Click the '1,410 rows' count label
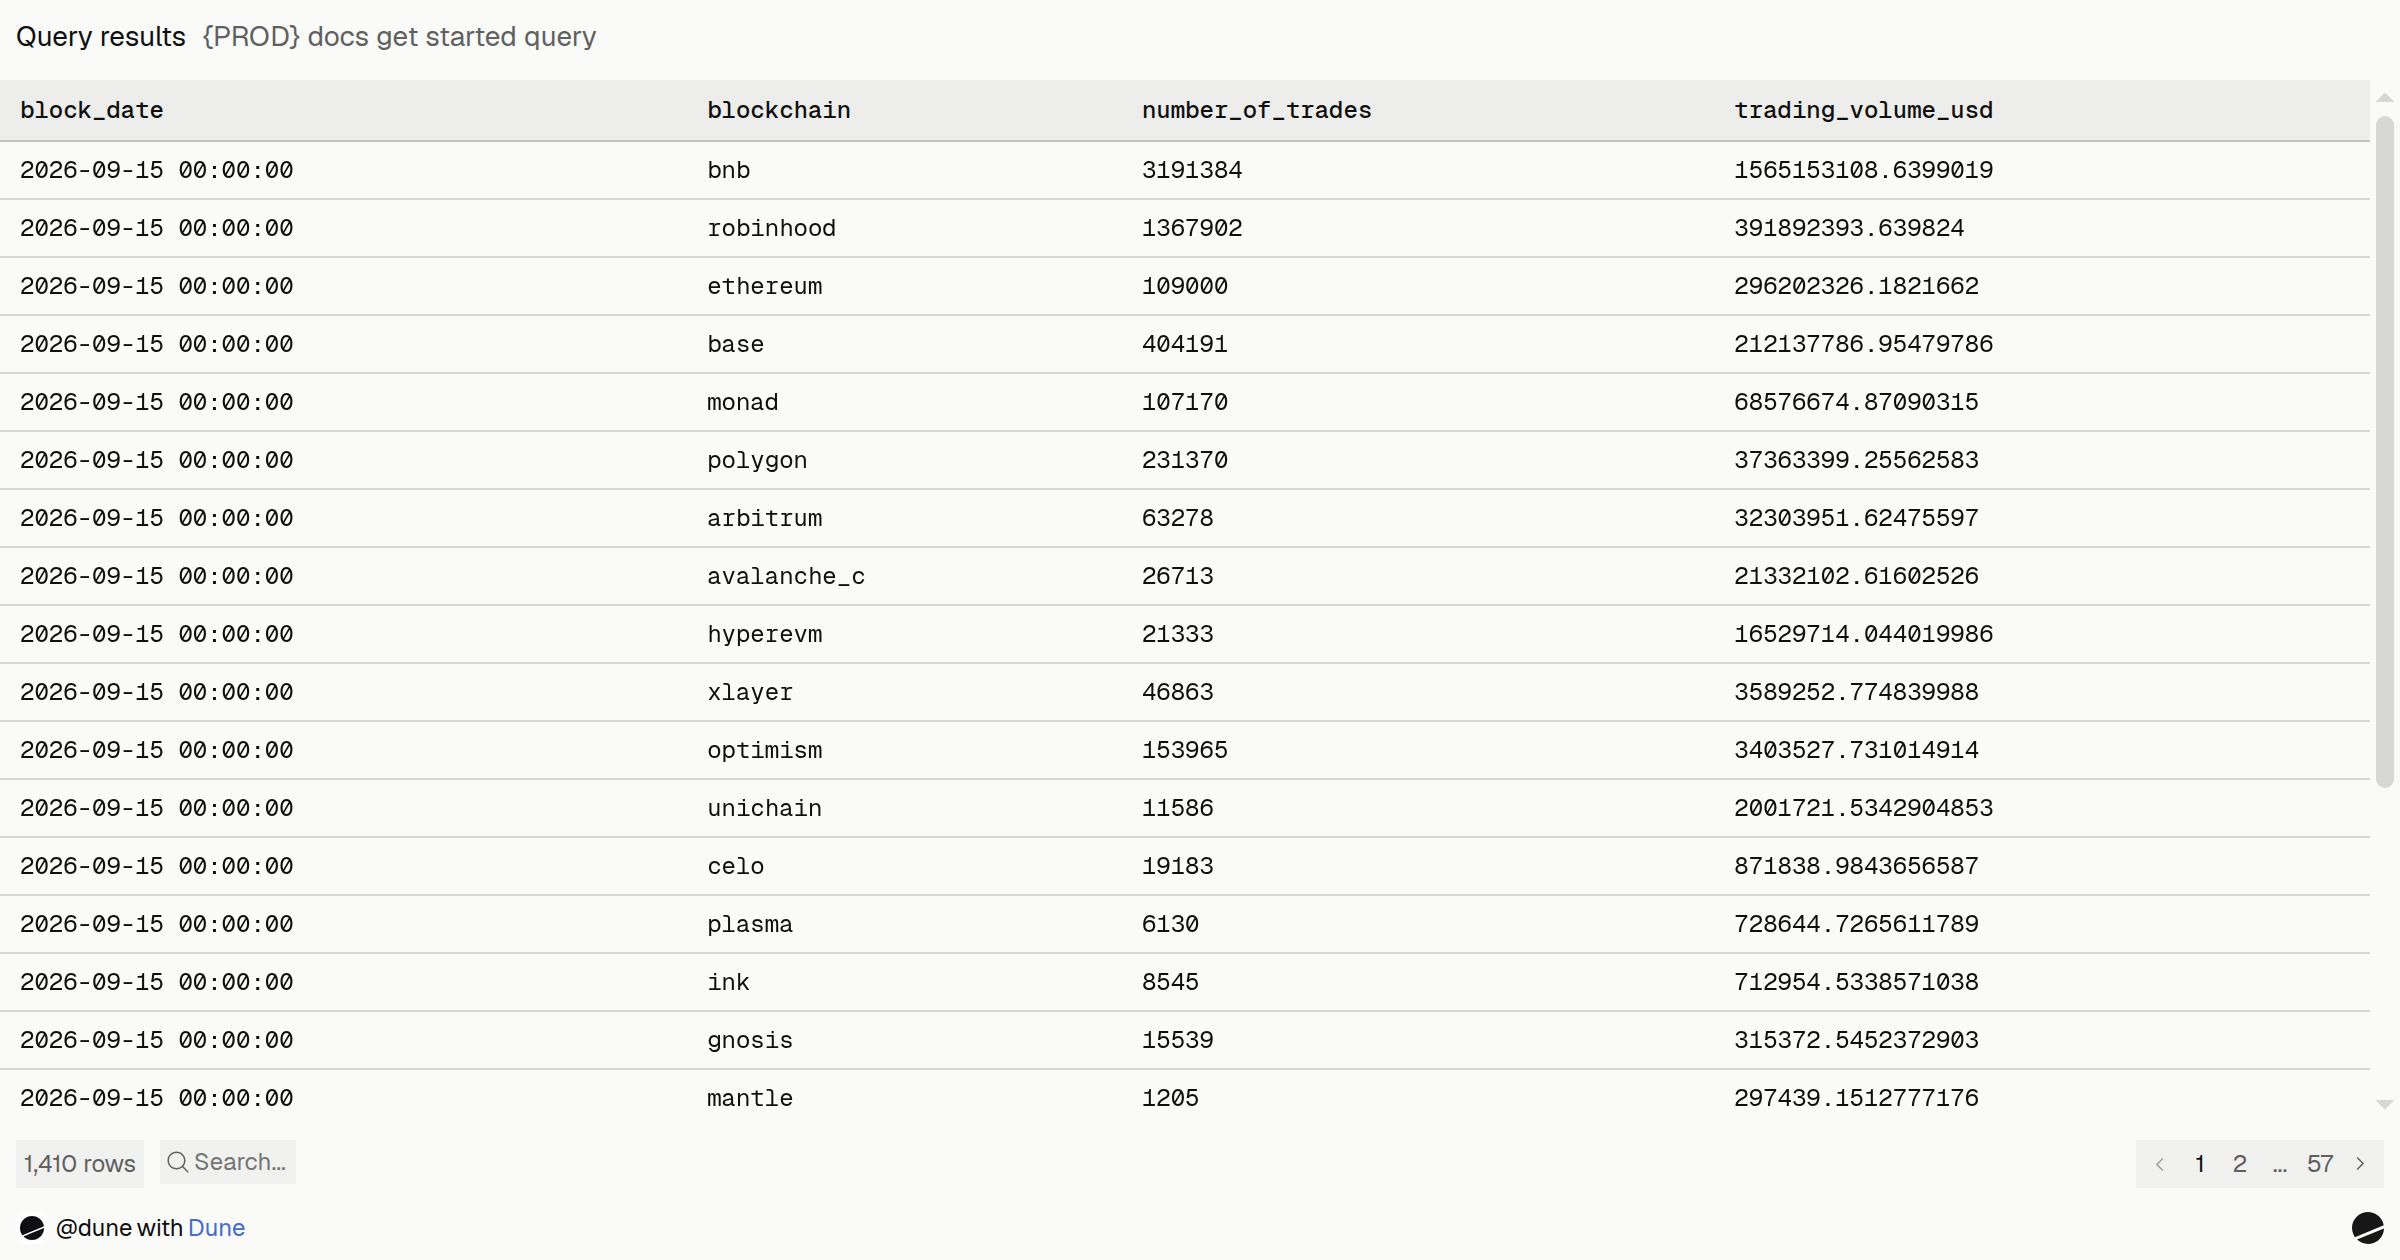The height and width of the screenshot is (1260, 2400). (x=80, y=1164)
